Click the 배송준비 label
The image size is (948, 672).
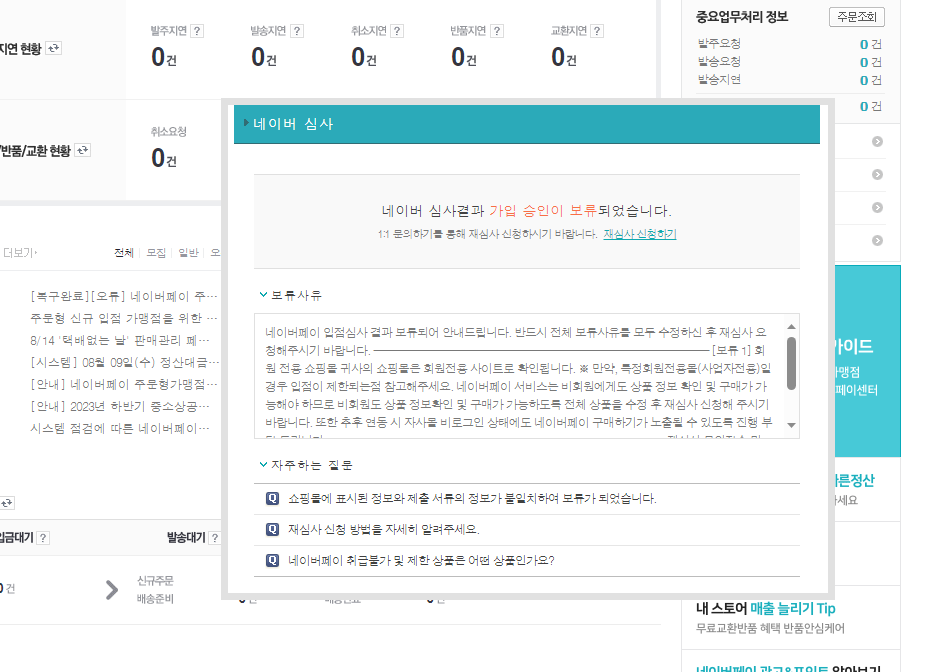[155, 599]
